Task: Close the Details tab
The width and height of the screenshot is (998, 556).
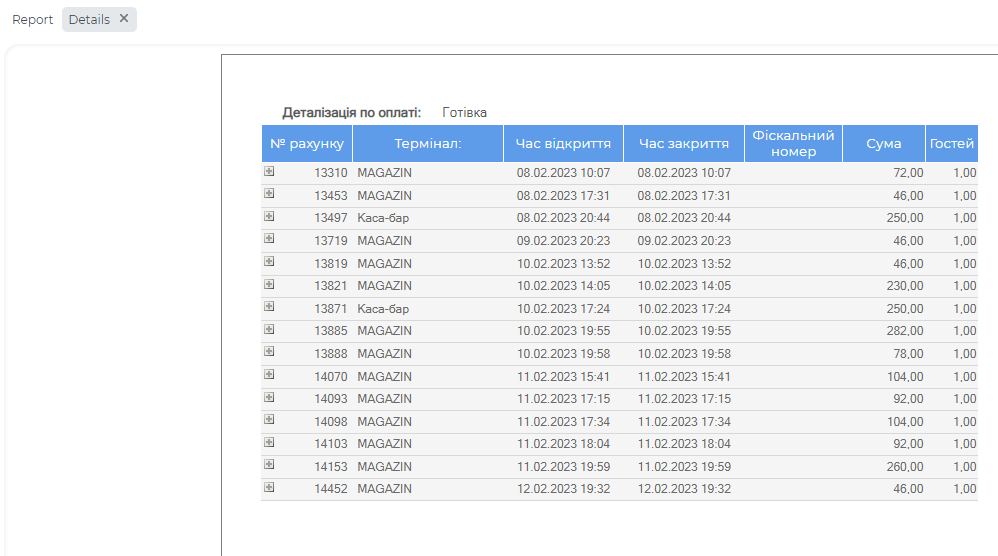Action: [124, 18]
